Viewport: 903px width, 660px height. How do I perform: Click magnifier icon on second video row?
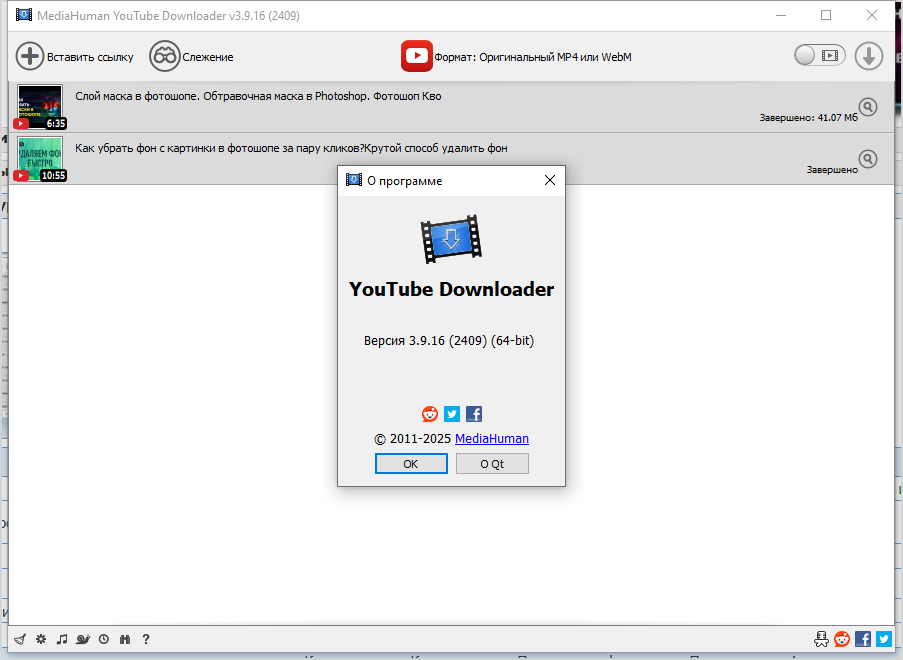[868, 158]
